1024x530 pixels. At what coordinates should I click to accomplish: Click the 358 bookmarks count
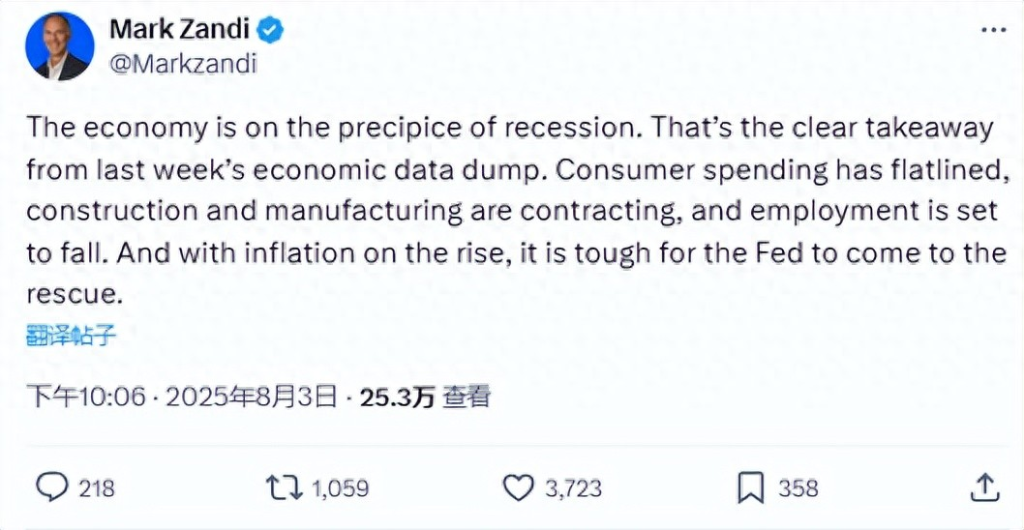pyautogui.click(x=798, y=489)
